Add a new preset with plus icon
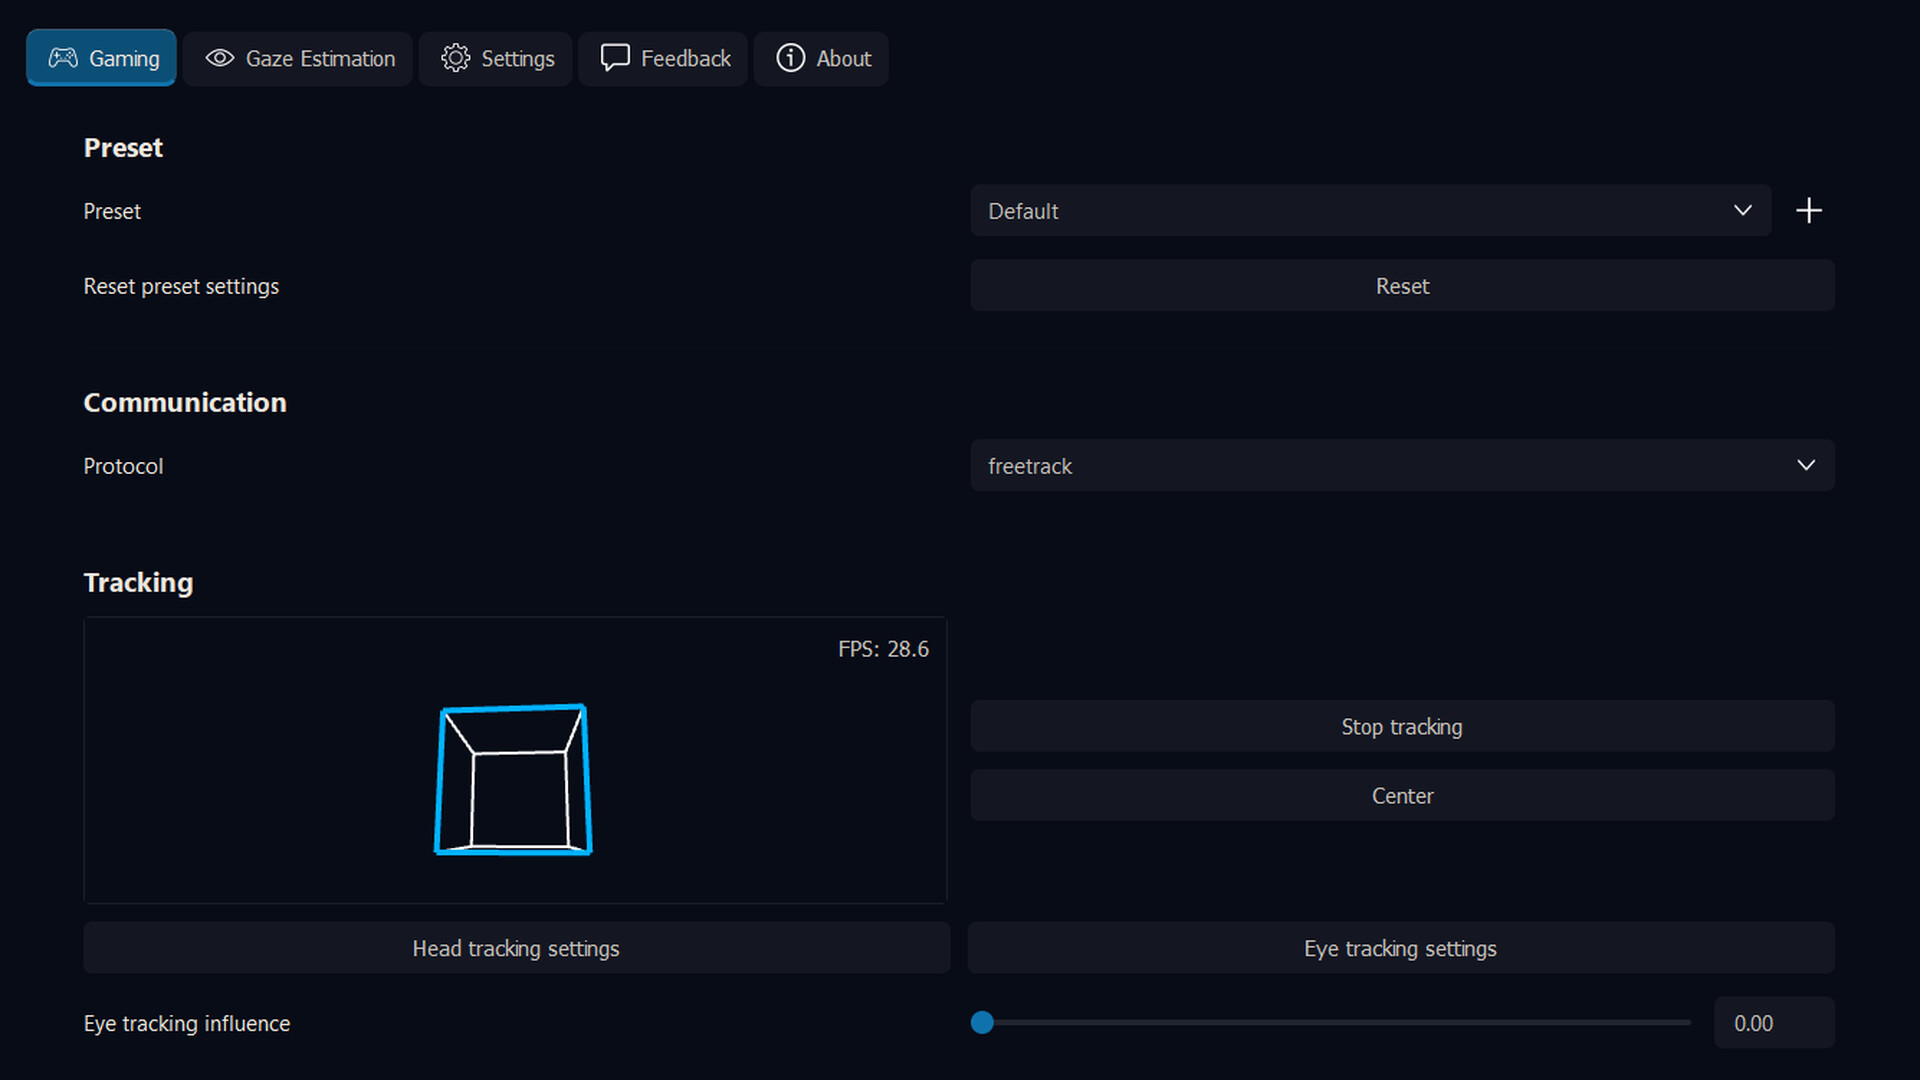Viewport: 1920px width, 1080px height. tap(1808, 211)
